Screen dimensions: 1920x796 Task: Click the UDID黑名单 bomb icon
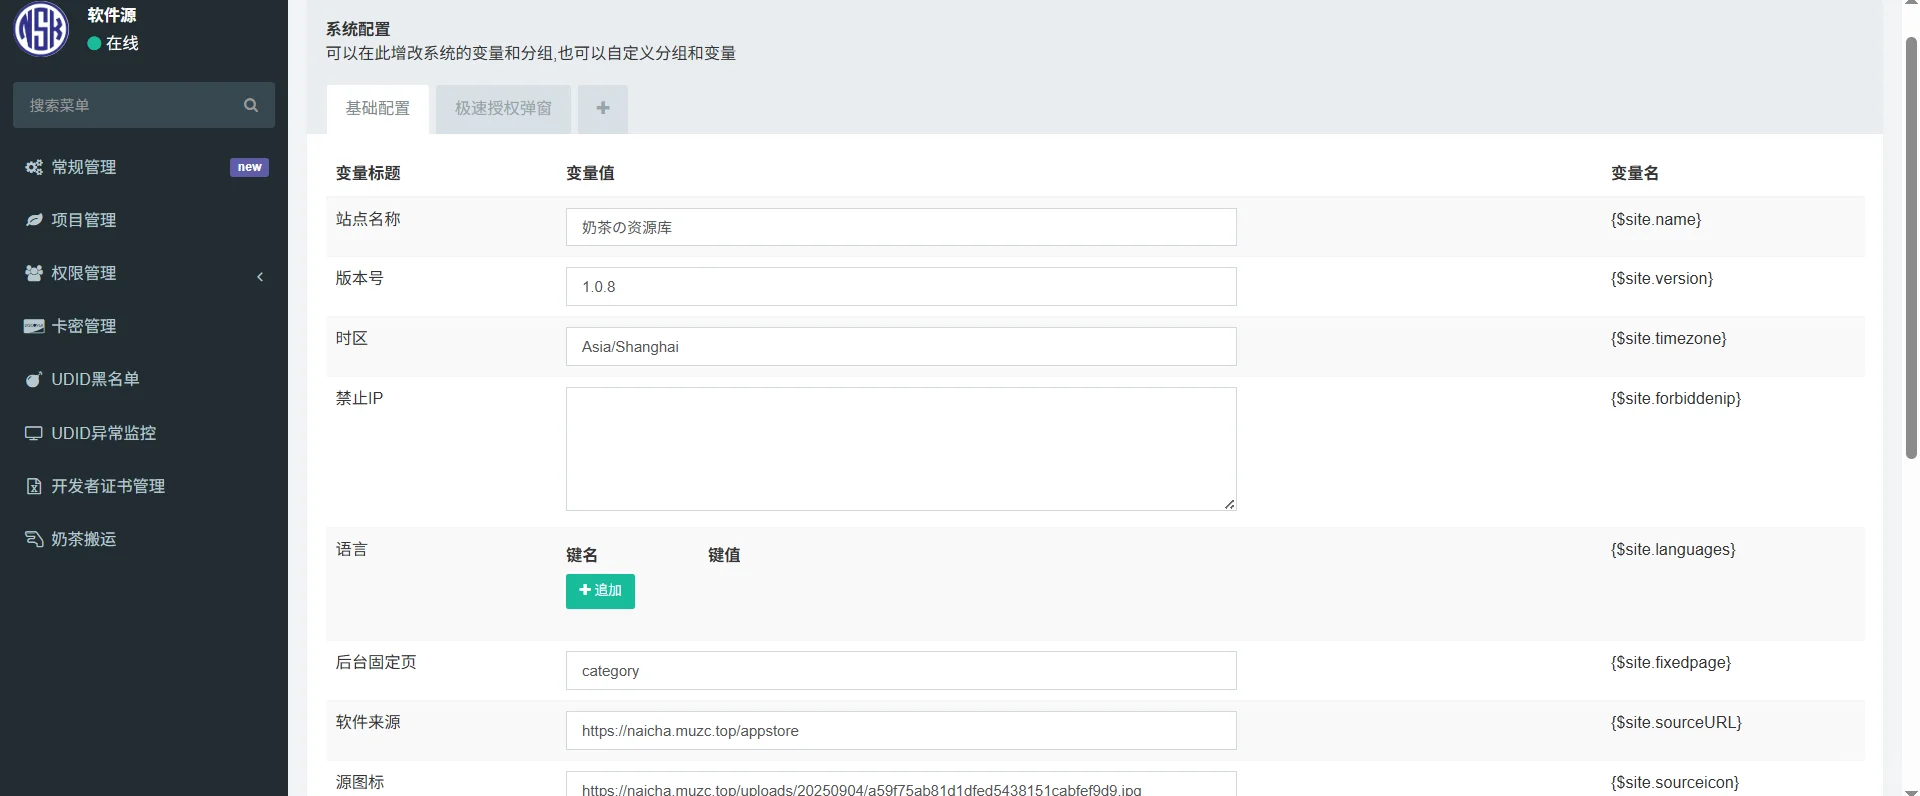pyautogui.click(x=34, y=379)
